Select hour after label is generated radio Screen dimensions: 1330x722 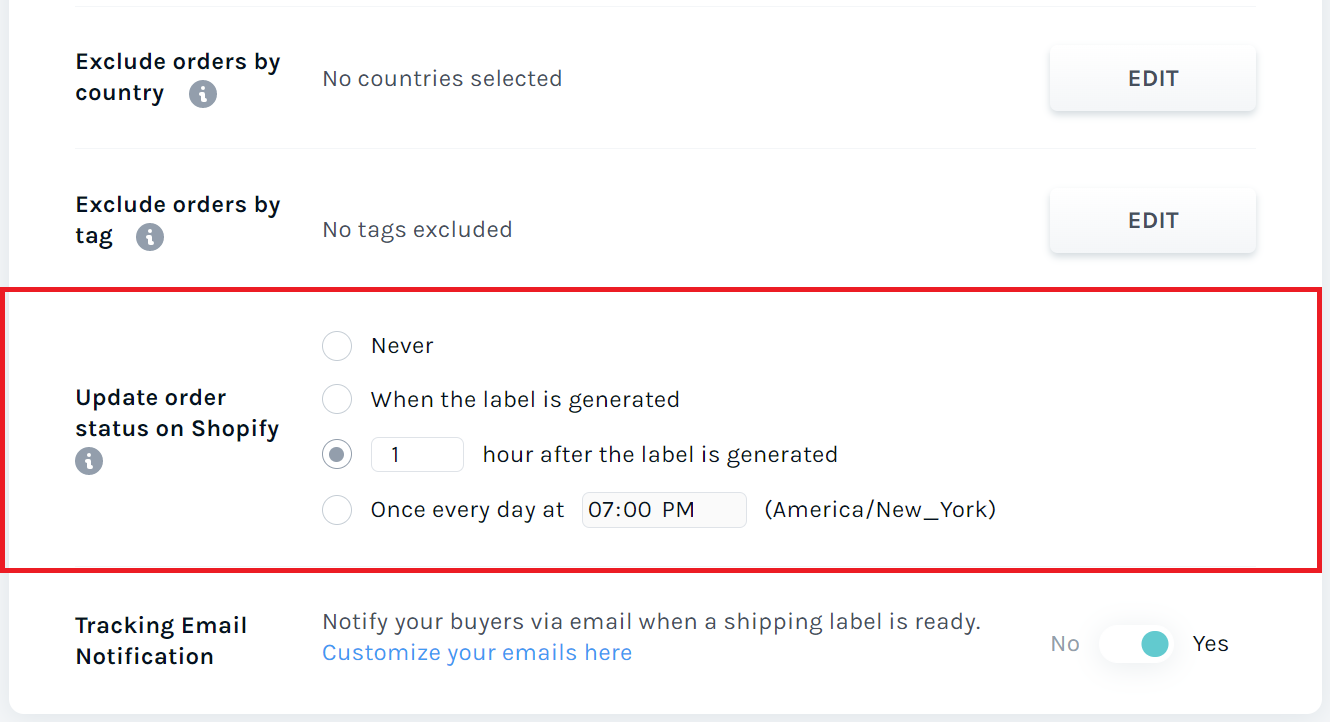click(337, 455)
